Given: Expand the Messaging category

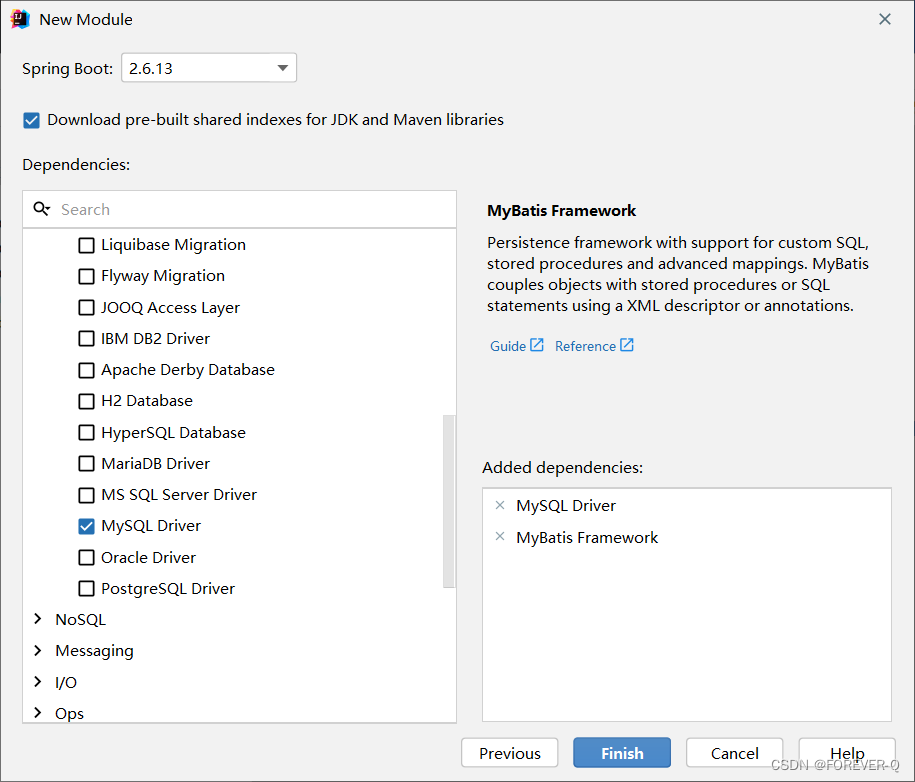Looking at the screenshot, I should coord(38,650).
